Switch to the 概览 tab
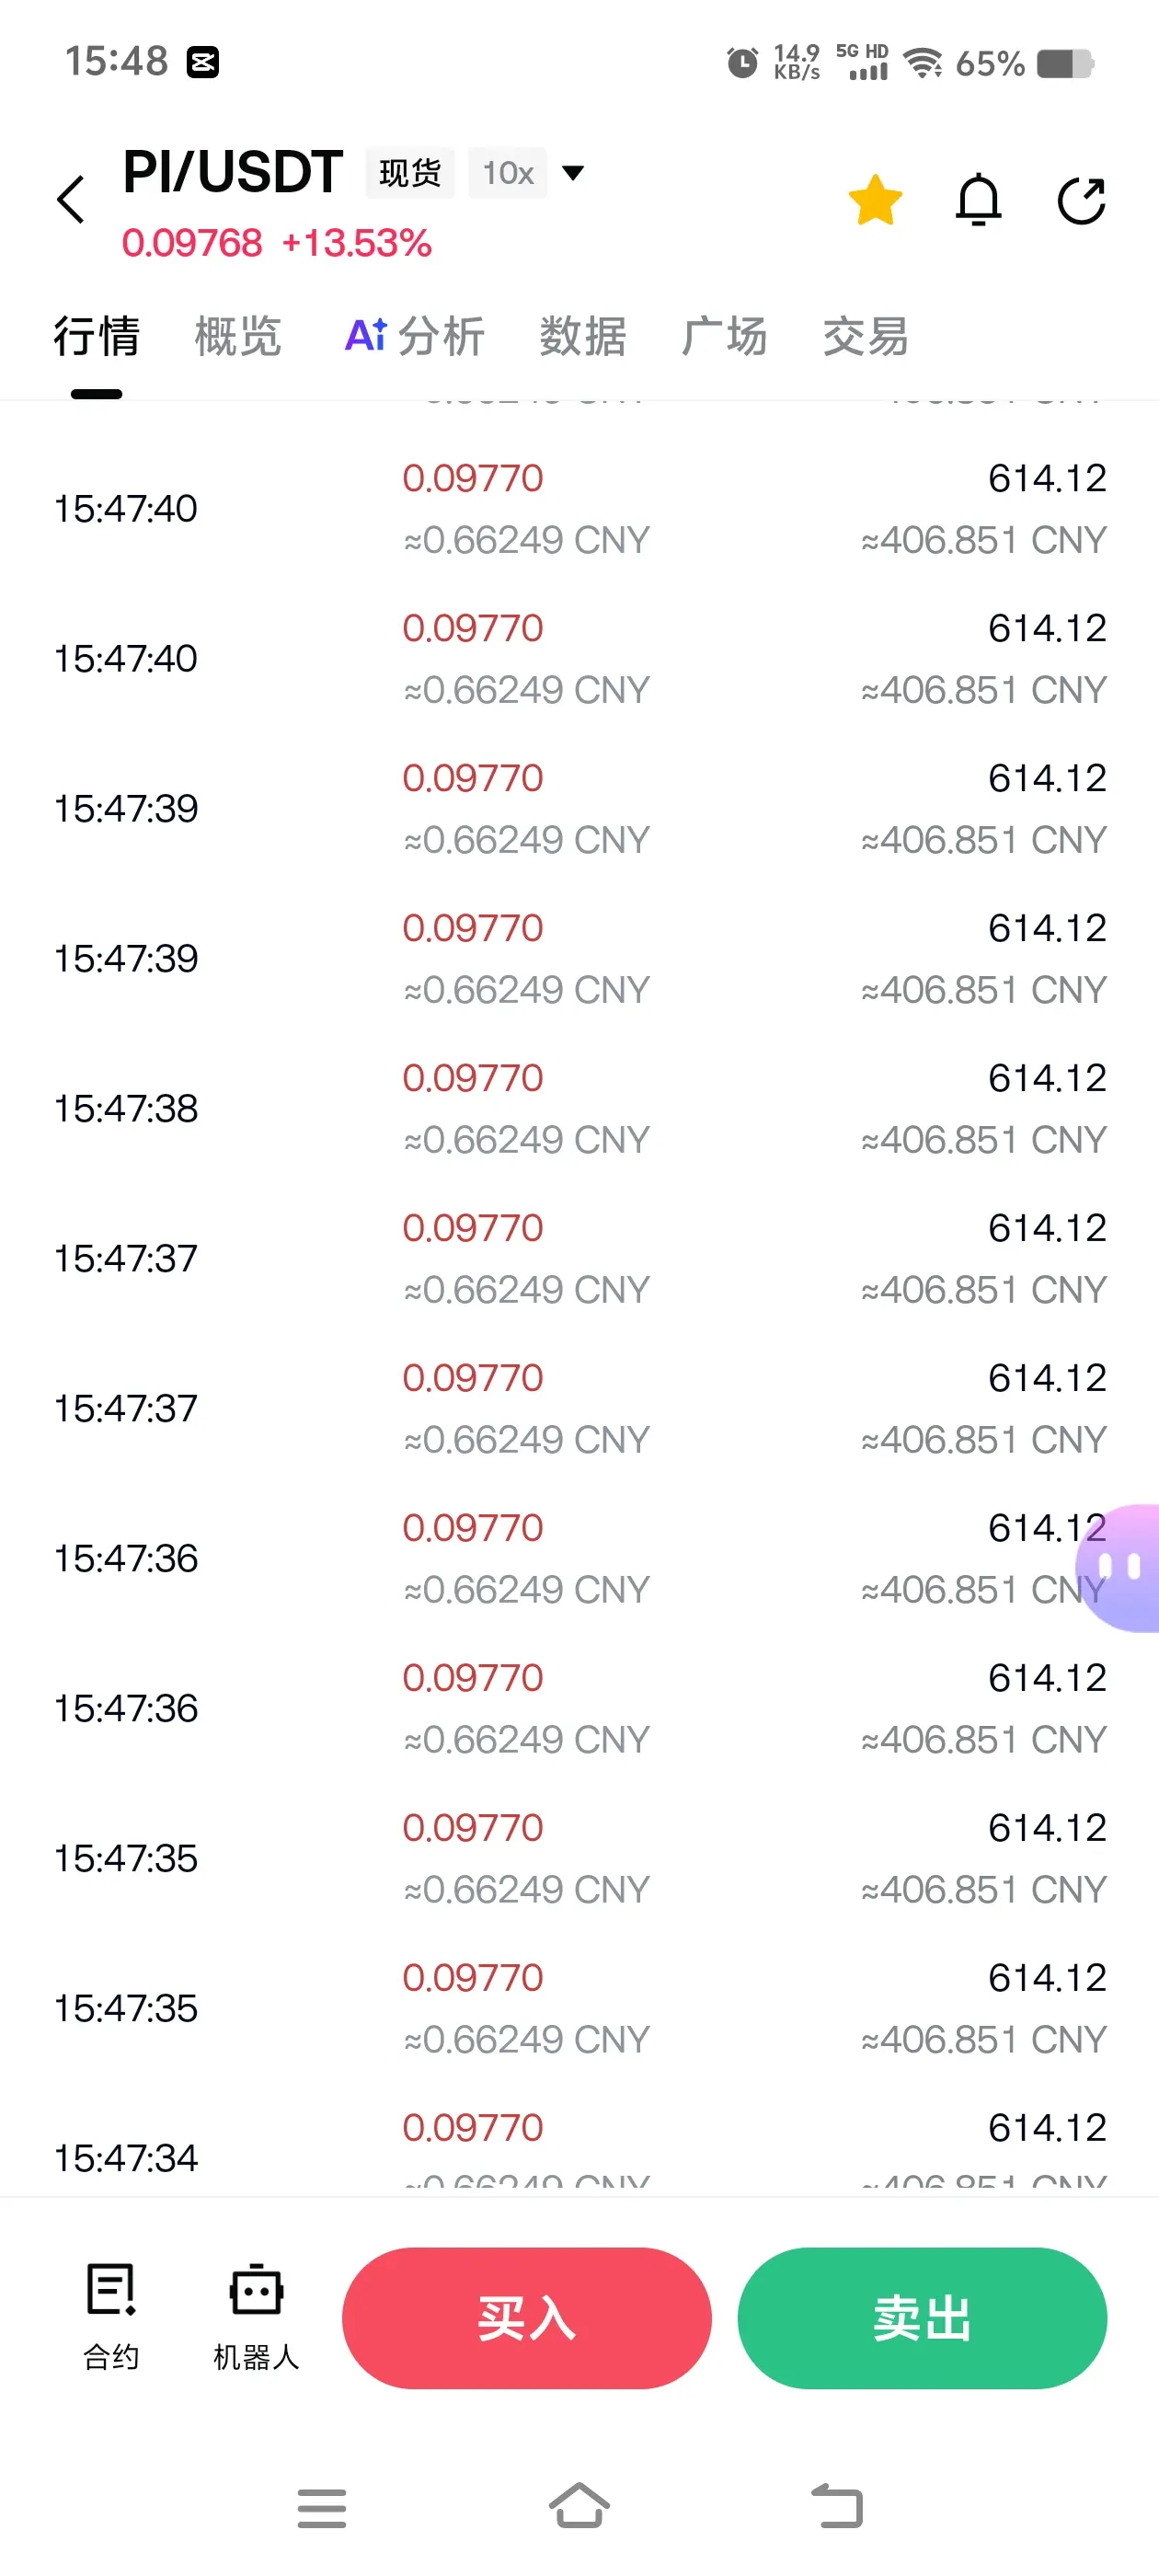 (238, 336)
